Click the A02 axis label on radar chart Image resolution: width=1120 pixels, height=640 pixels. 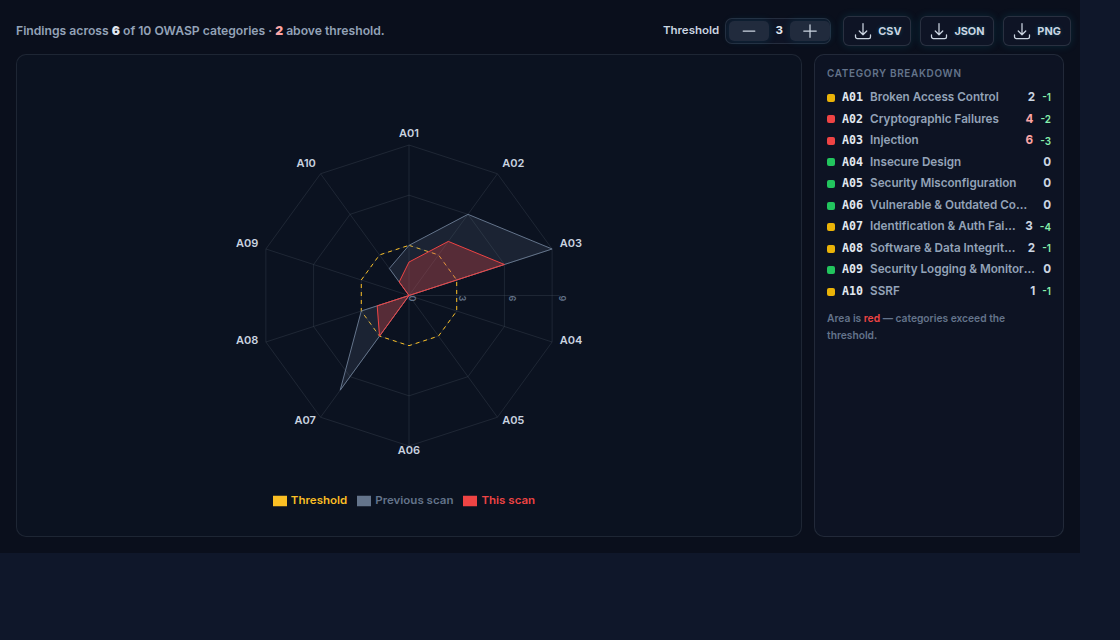513,164
